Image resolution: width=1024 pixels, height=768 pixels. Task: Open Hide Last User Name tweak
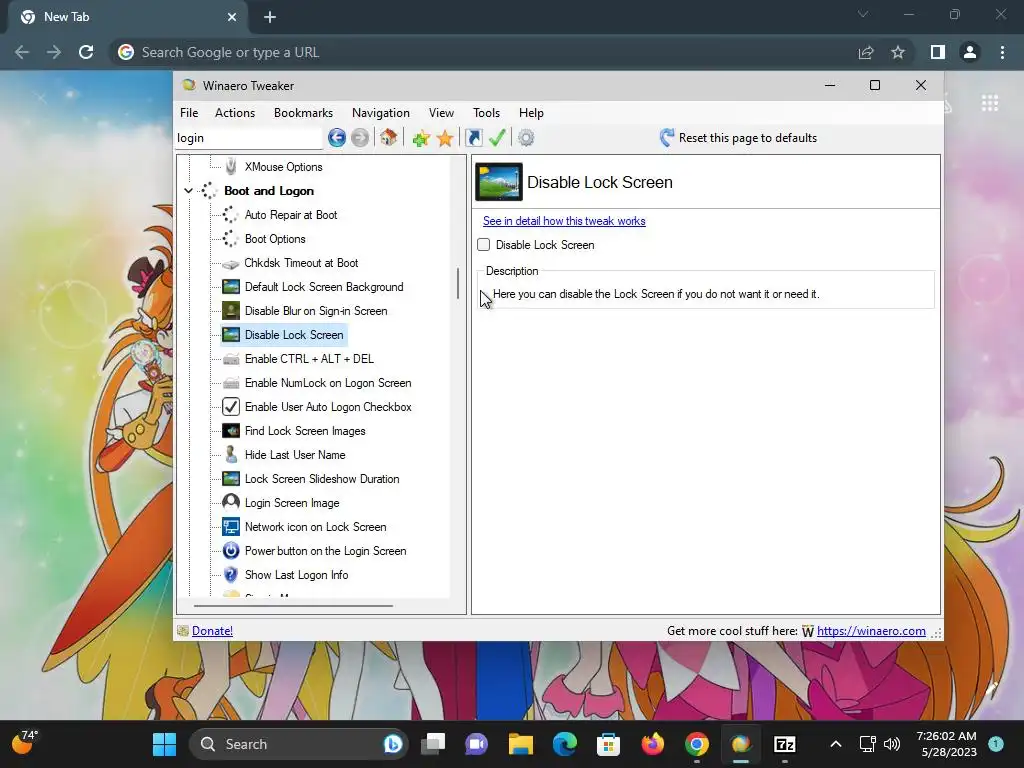(x=295, y=455)
